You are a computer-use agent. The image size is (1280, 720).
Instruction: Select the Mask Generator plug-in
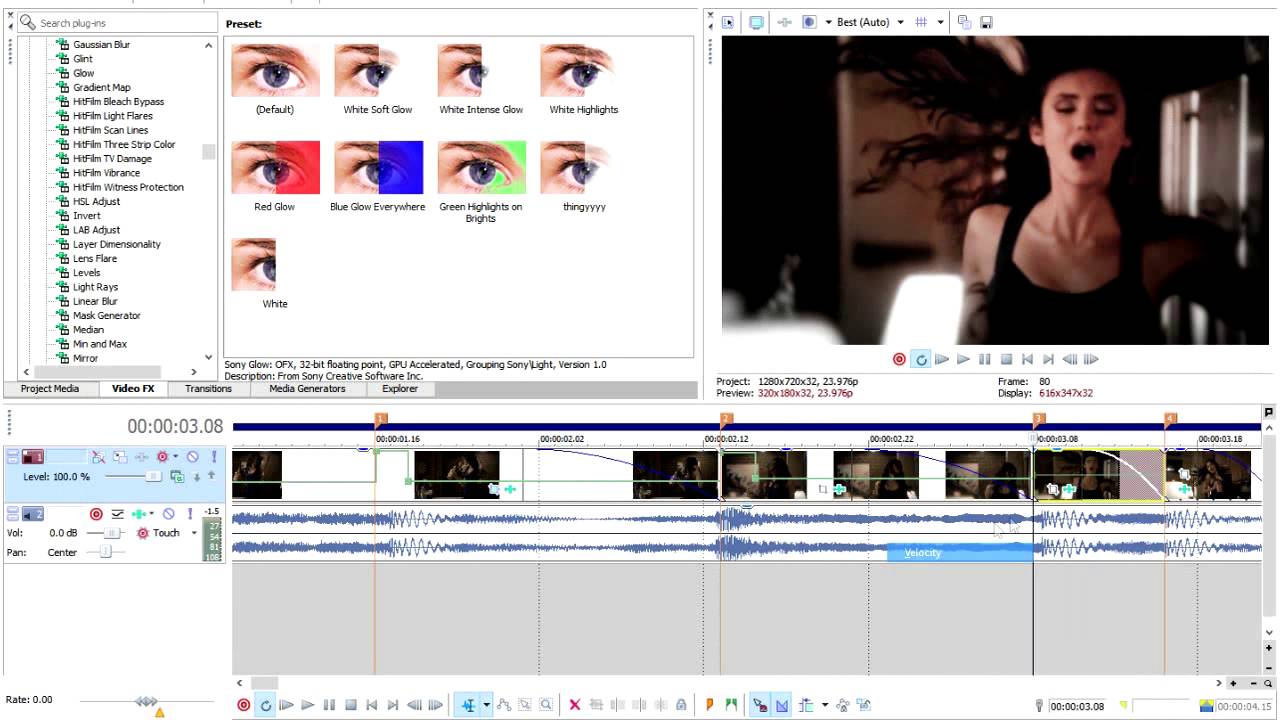tap(106, 316)
